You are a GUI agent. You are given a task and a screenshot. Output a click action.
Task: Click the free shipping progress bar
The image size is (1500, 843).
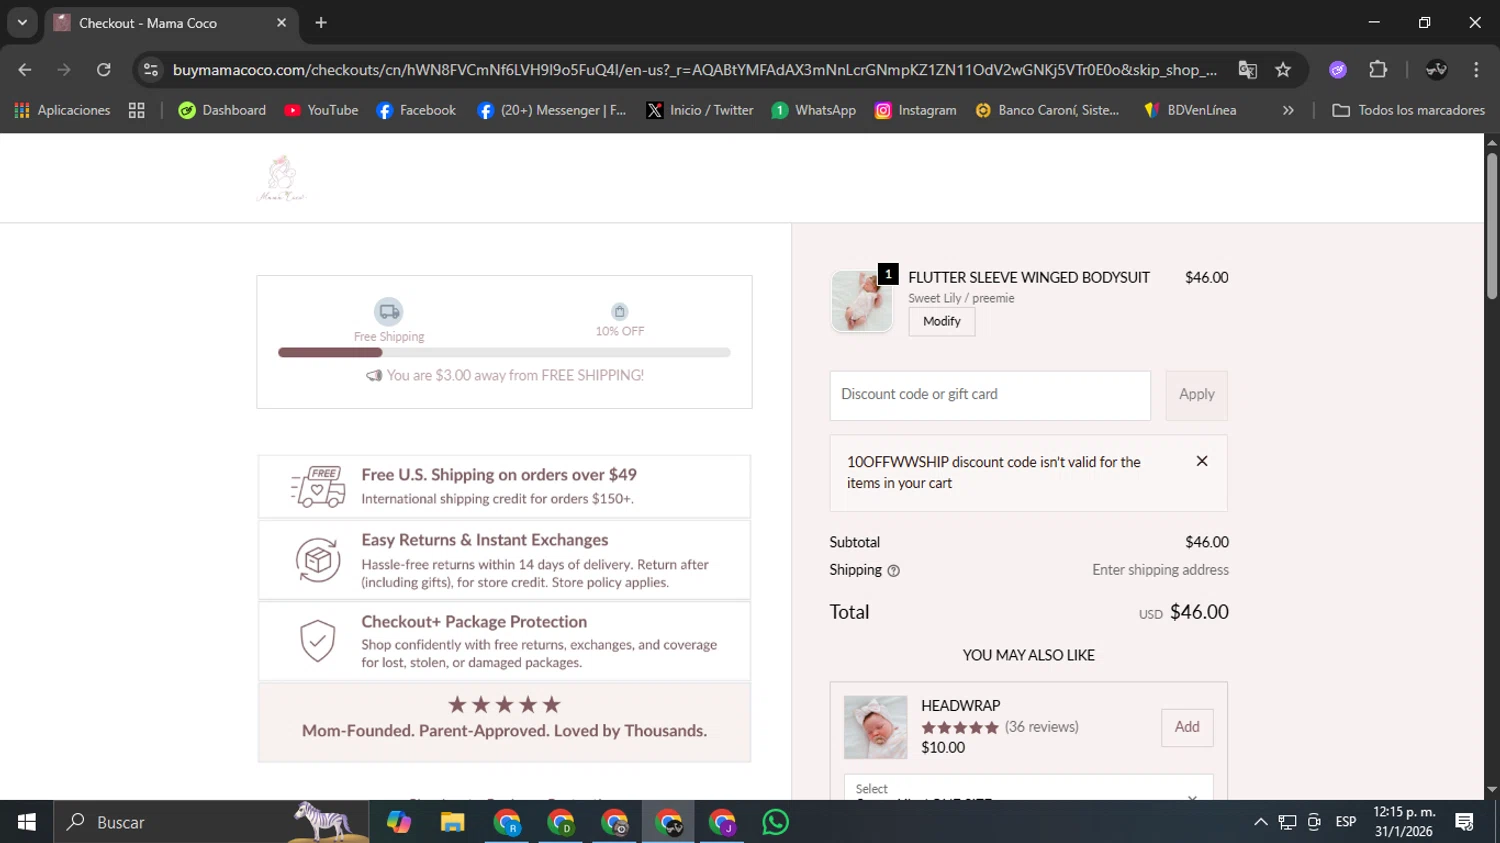coord(504,352)
